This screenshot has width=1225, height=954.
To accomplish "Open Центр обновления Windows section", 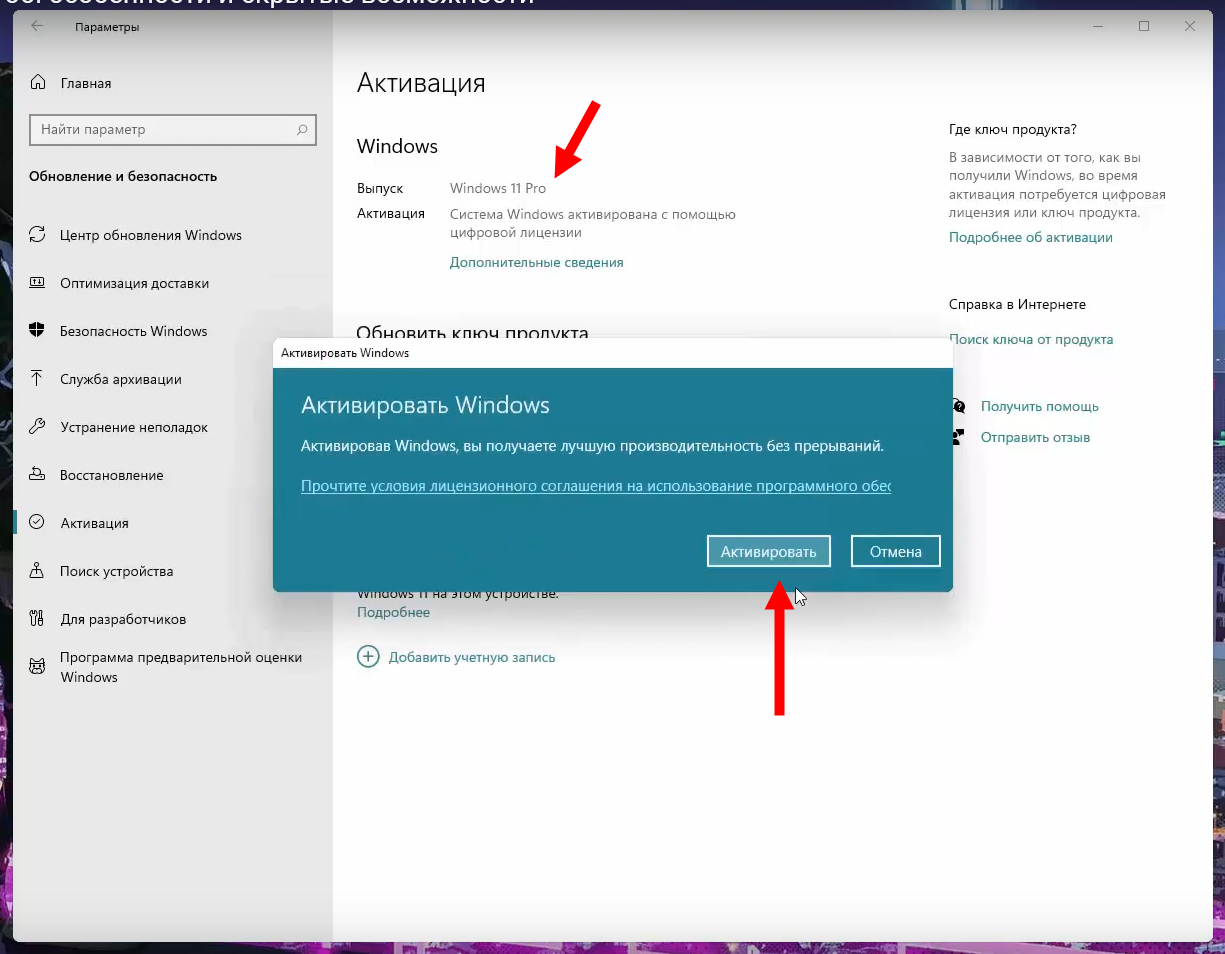I will tap(173, 235).
